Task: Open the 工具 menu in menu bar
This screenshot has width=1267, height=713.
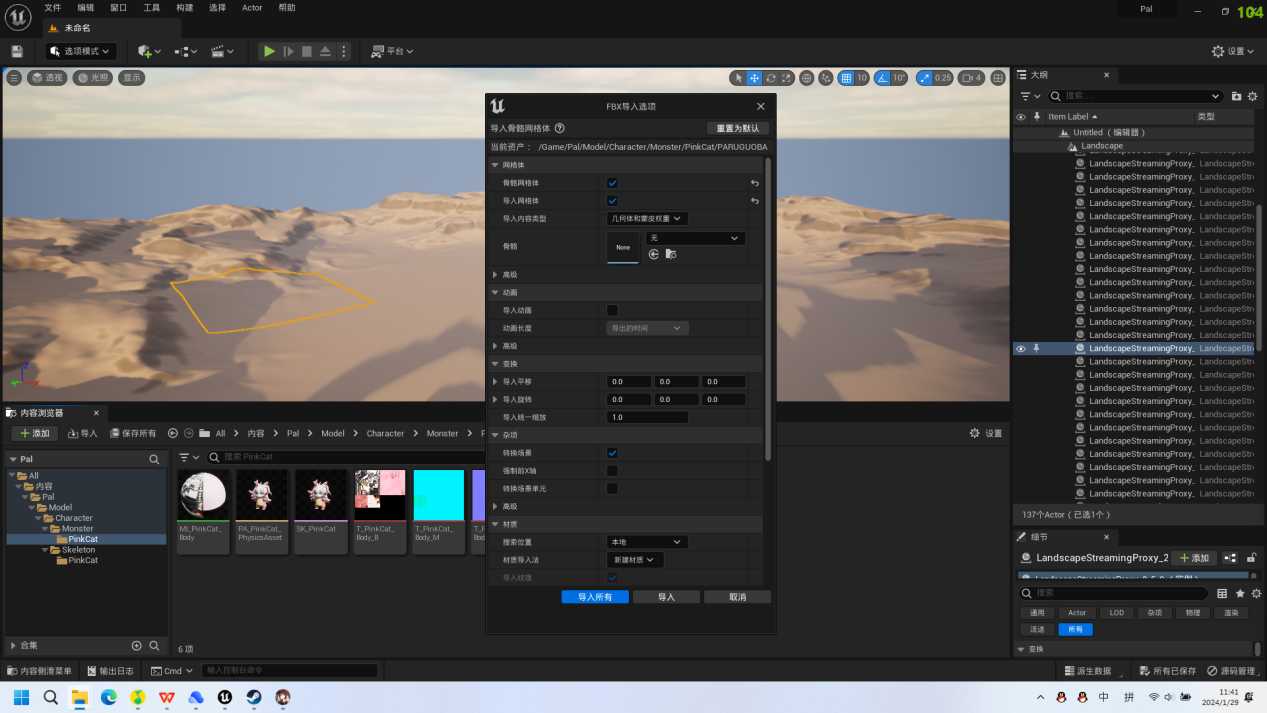Action: pyautogui.click(x=151, y=8)
